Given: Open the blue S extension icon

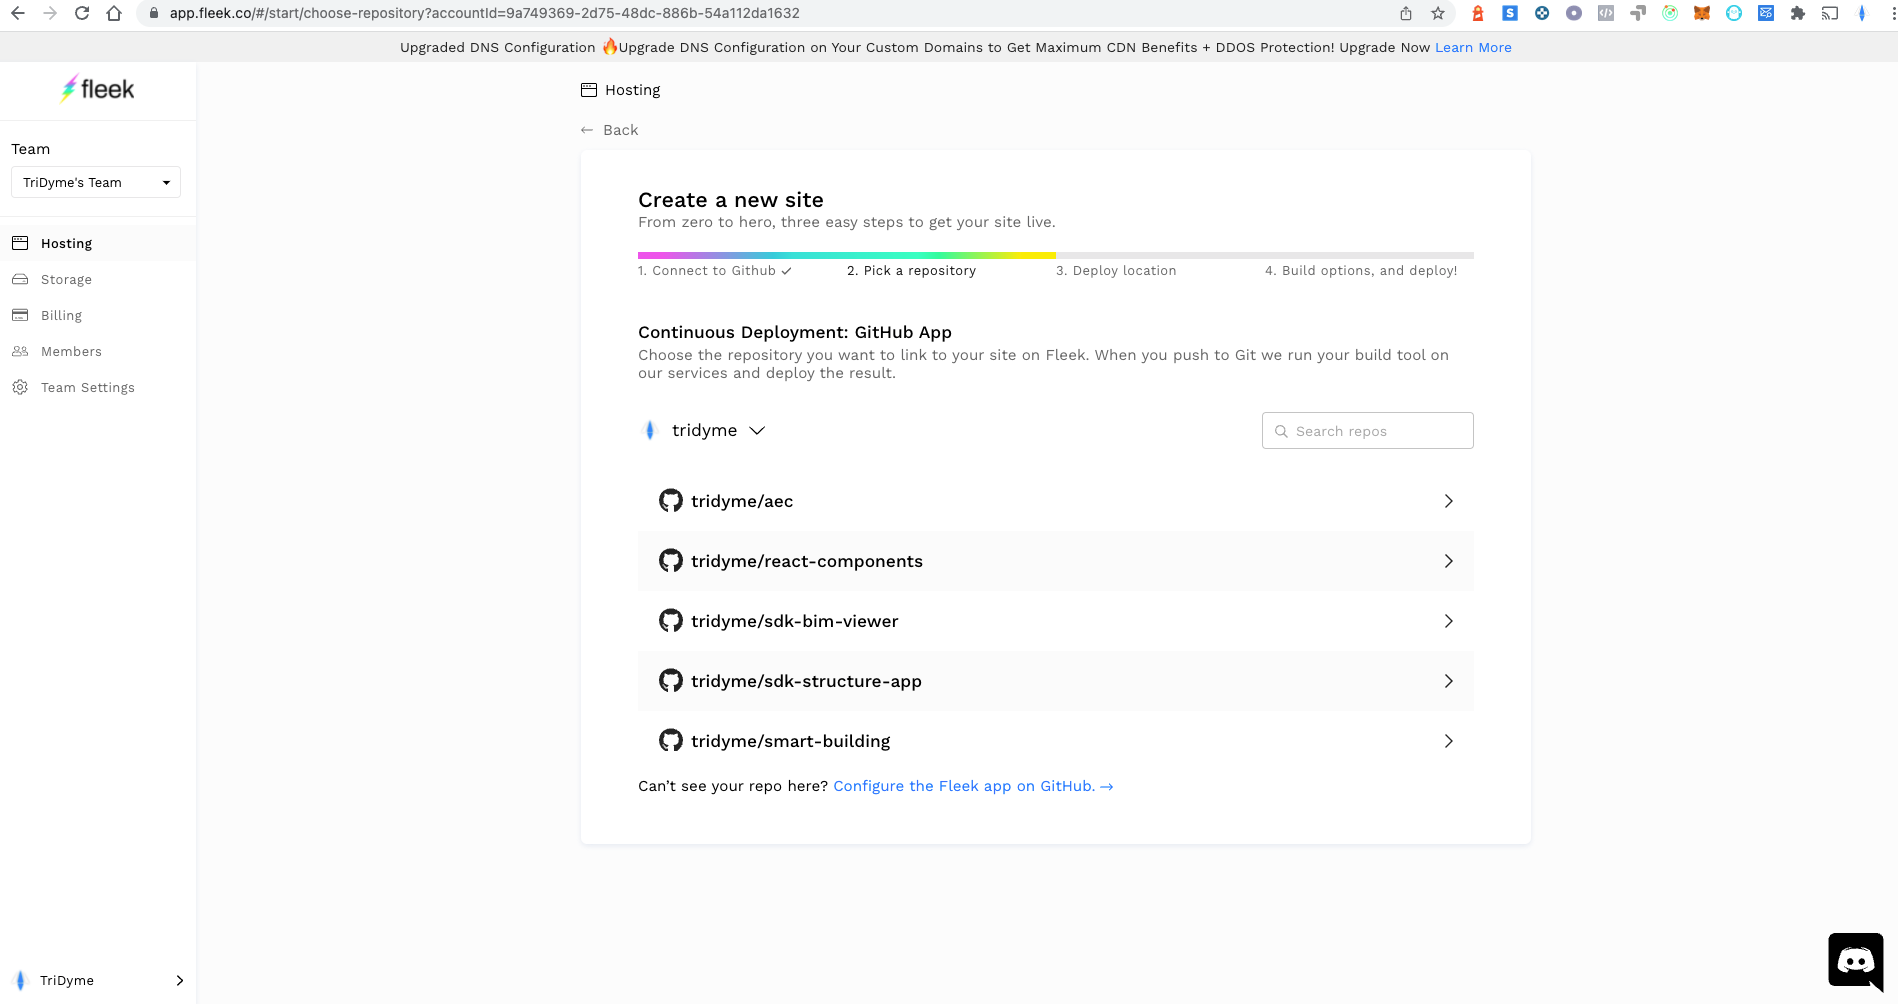Looking at the screenshot, I should point(1510,13).
